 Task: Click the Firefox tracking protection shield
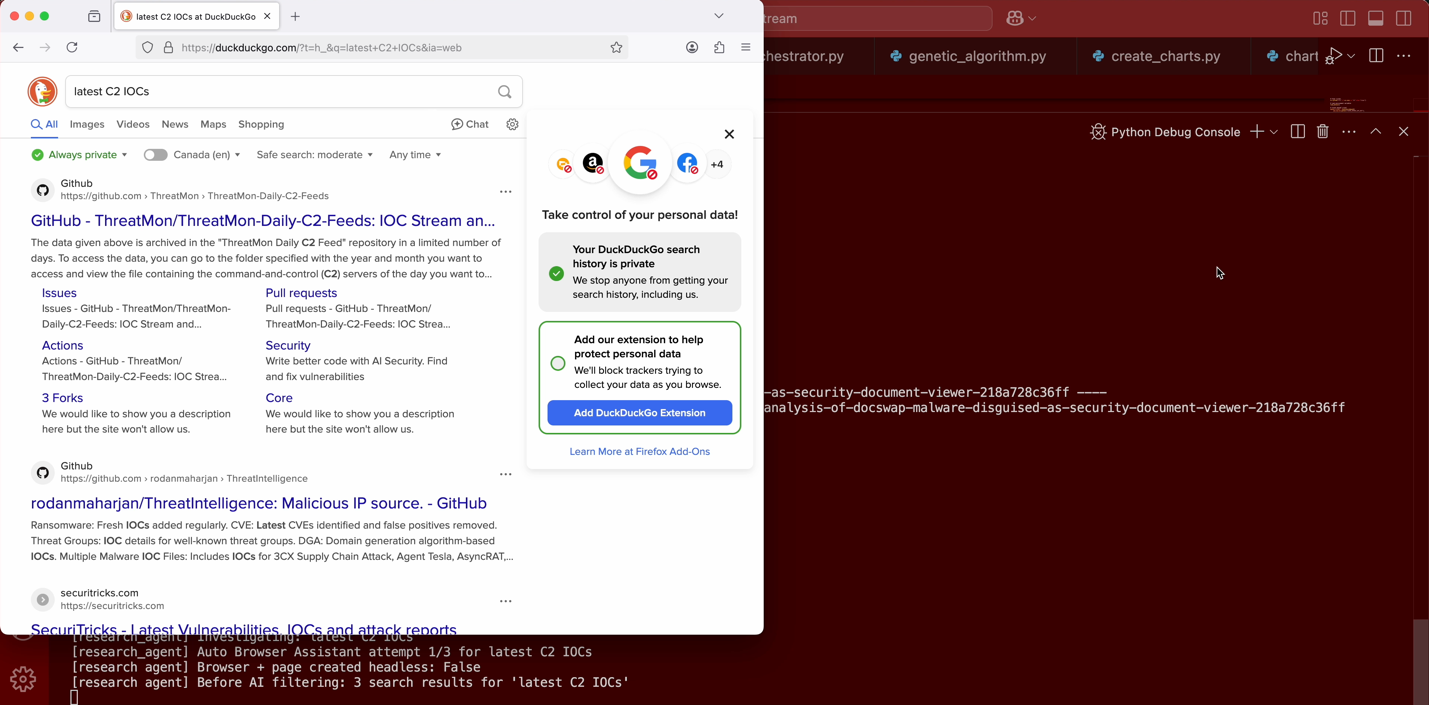tap(147, 47)
